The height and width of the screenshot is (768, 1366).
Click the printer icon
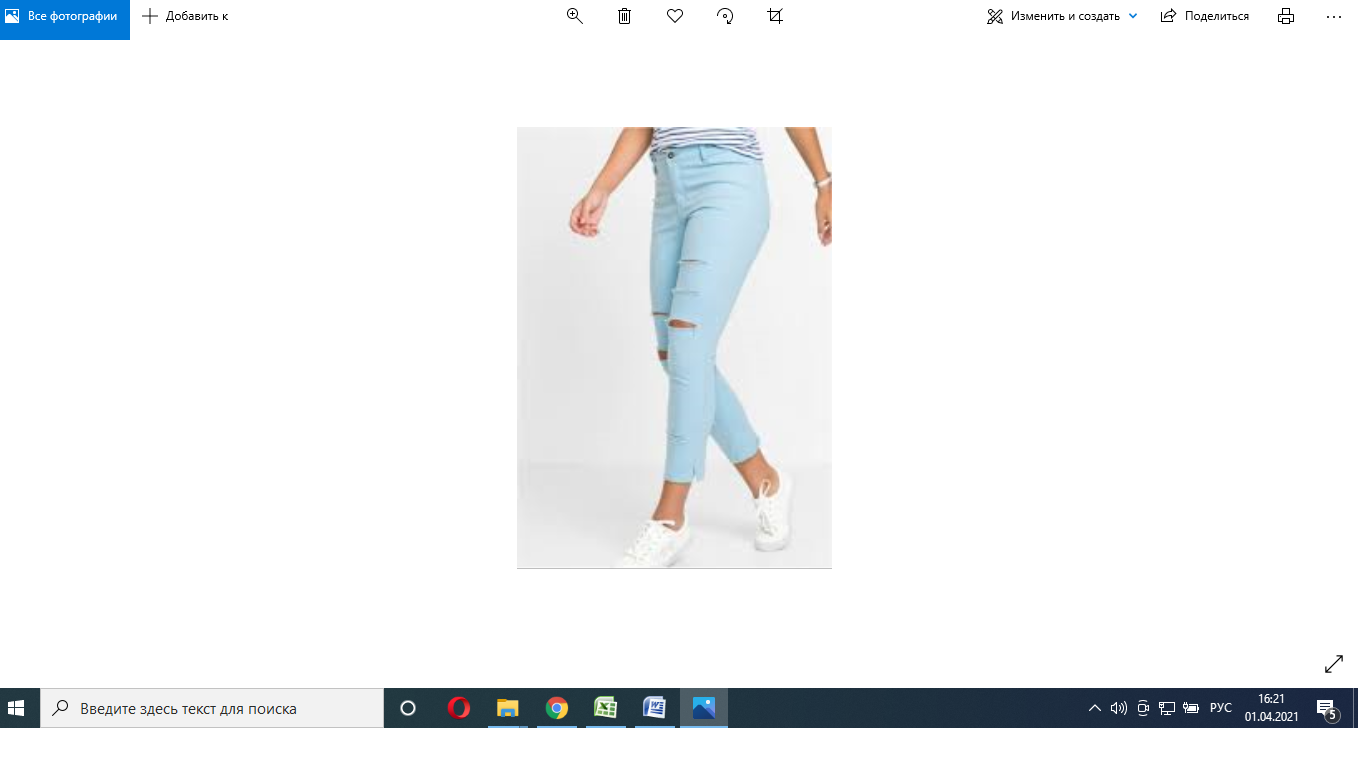tap(1286, 16)
